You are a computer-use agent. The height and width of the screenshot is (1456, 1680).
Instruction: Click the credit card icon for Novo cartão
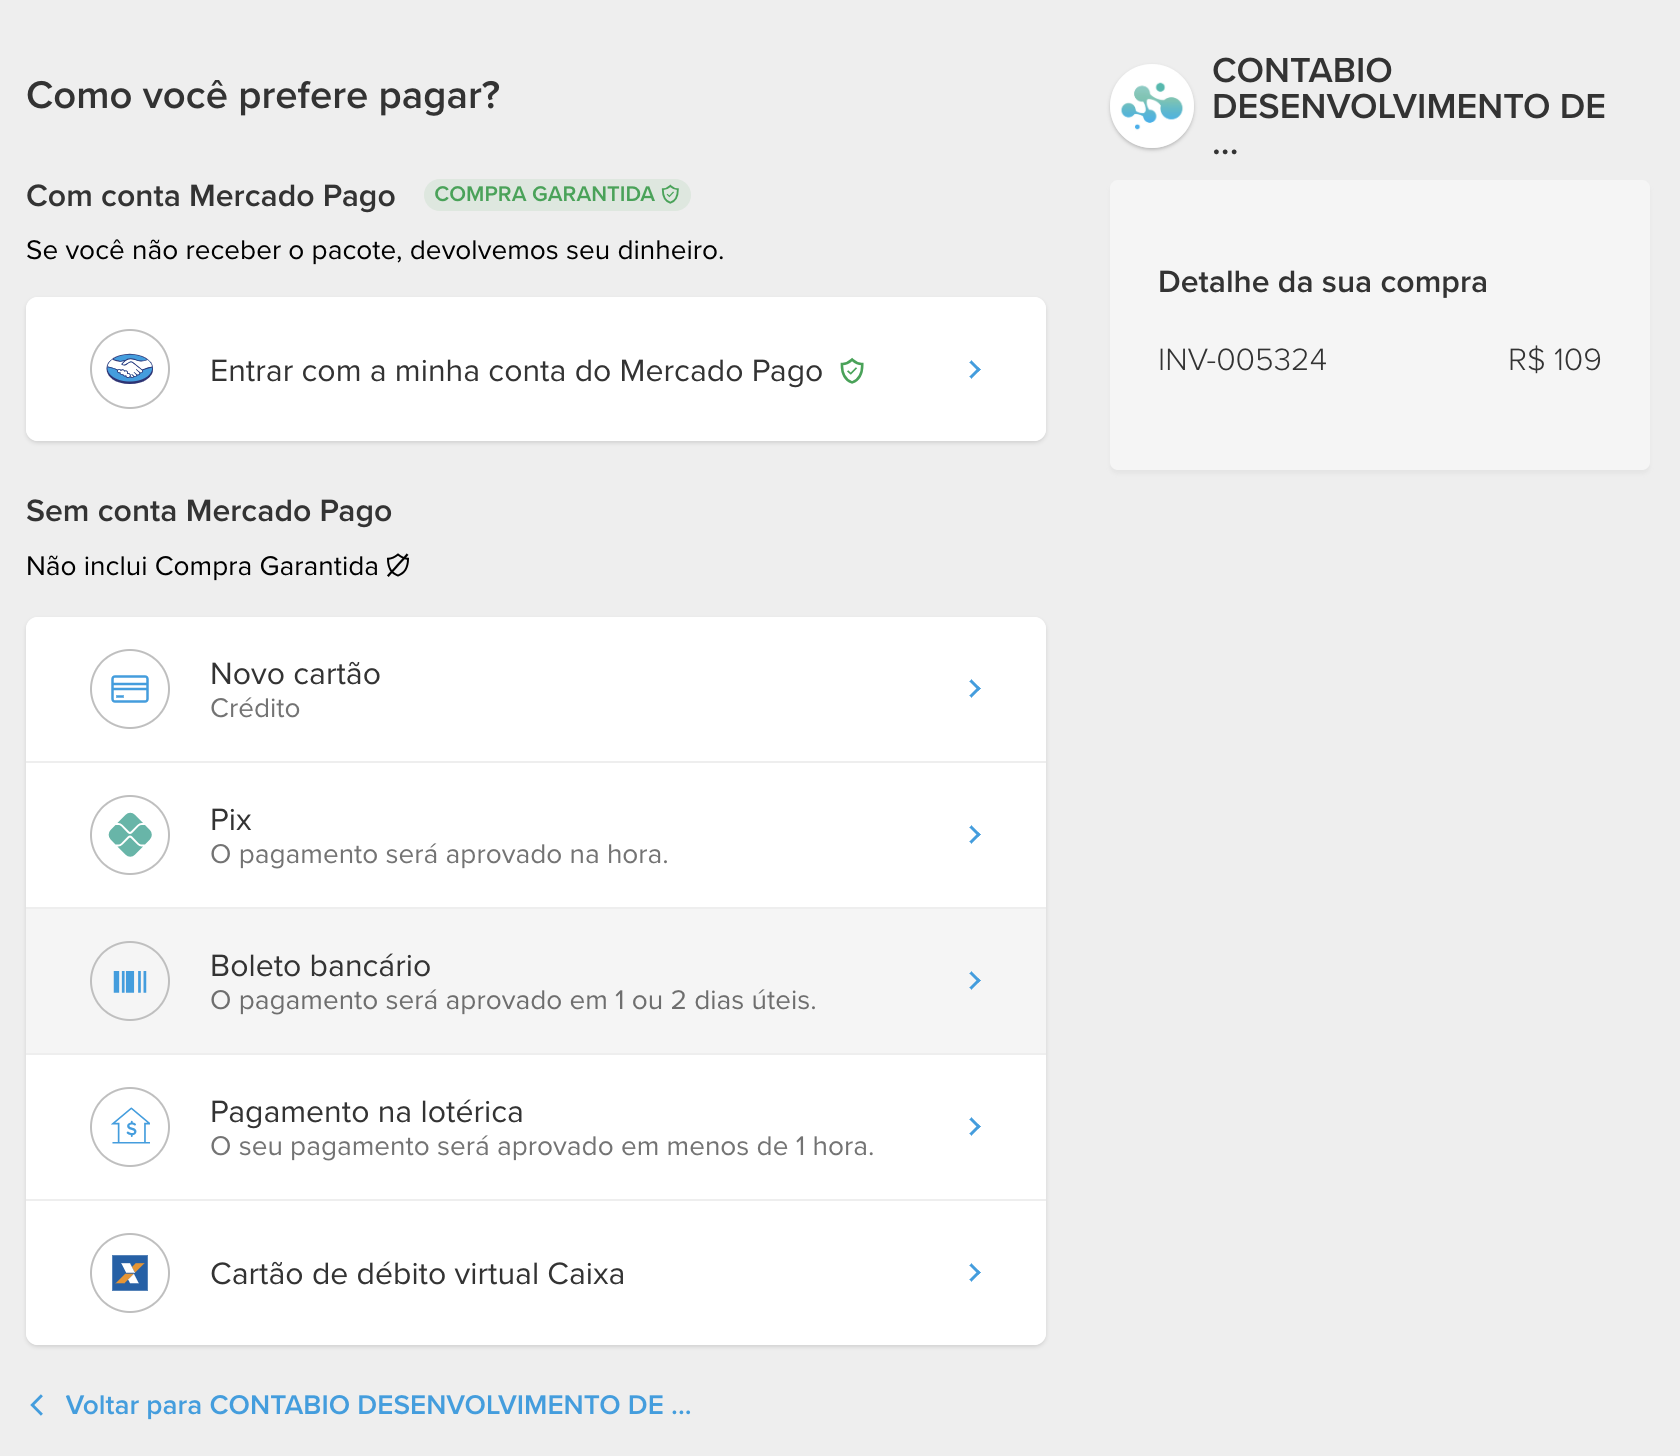click(x=130, y=689)
